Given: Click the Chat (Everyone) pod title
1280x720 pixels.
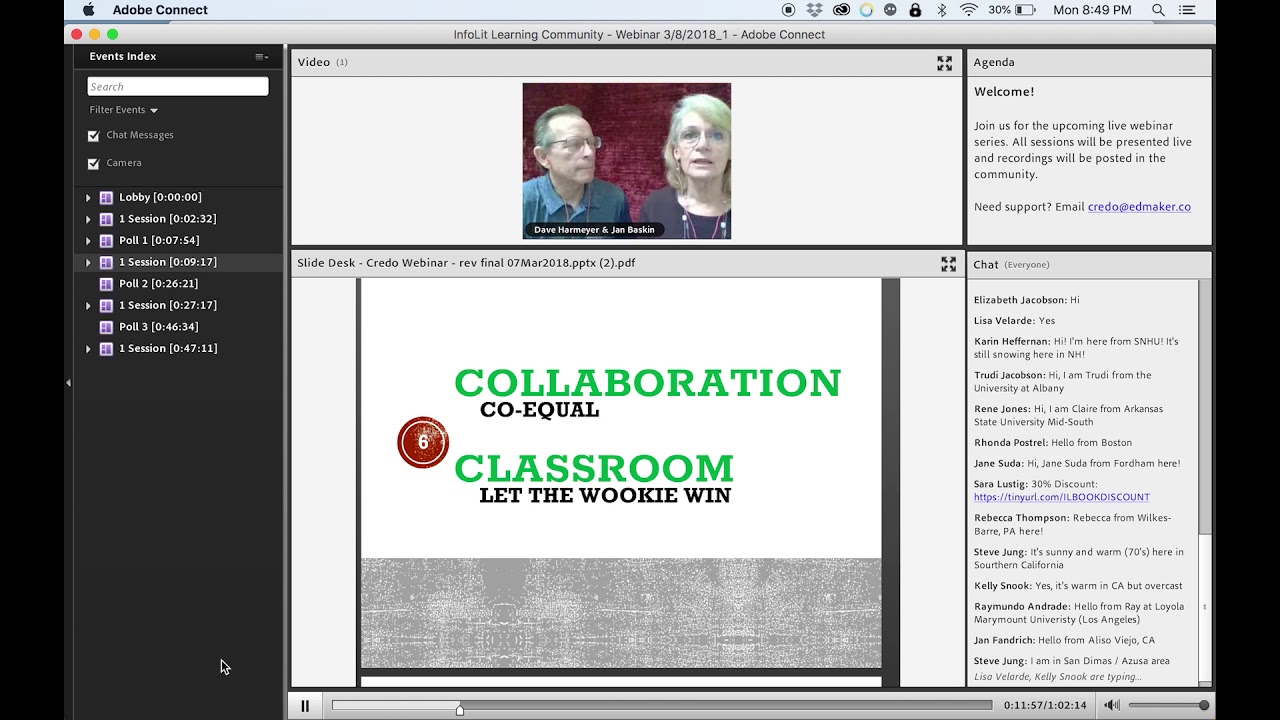Looking at the screenshot, I should [1011, 265].
